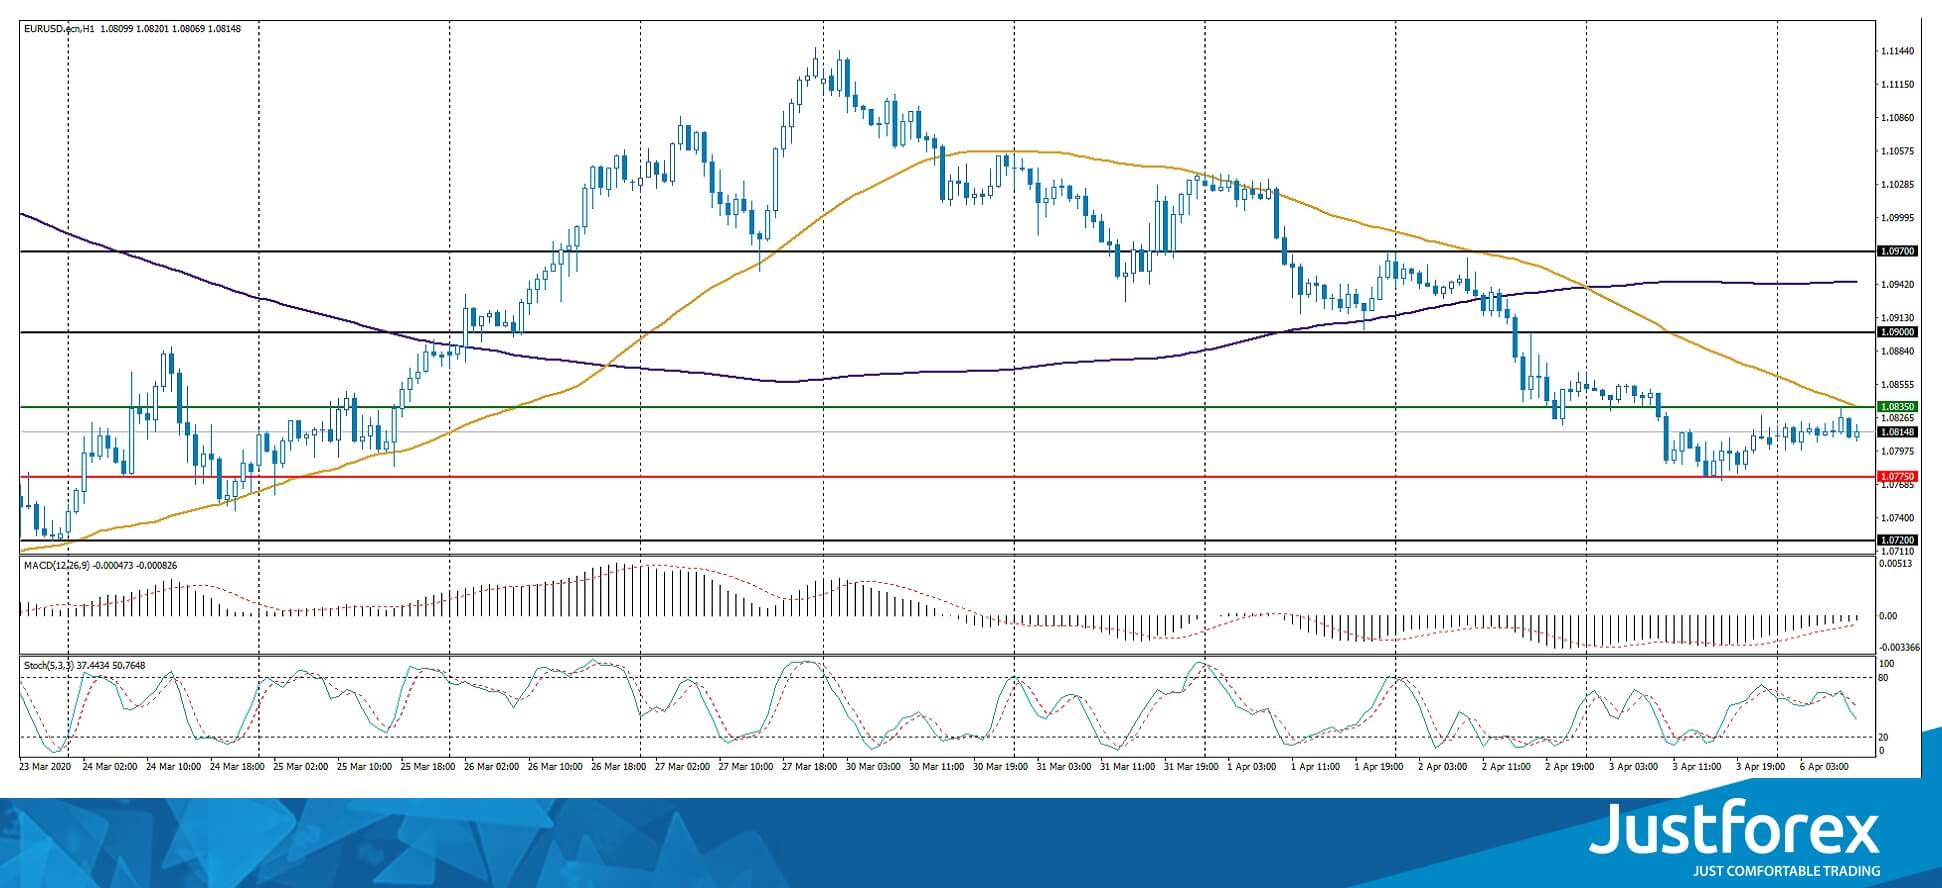1942x888 pixels.
Task: Select the 1.09700 resistance level tag
Action: pos(1897,251)
